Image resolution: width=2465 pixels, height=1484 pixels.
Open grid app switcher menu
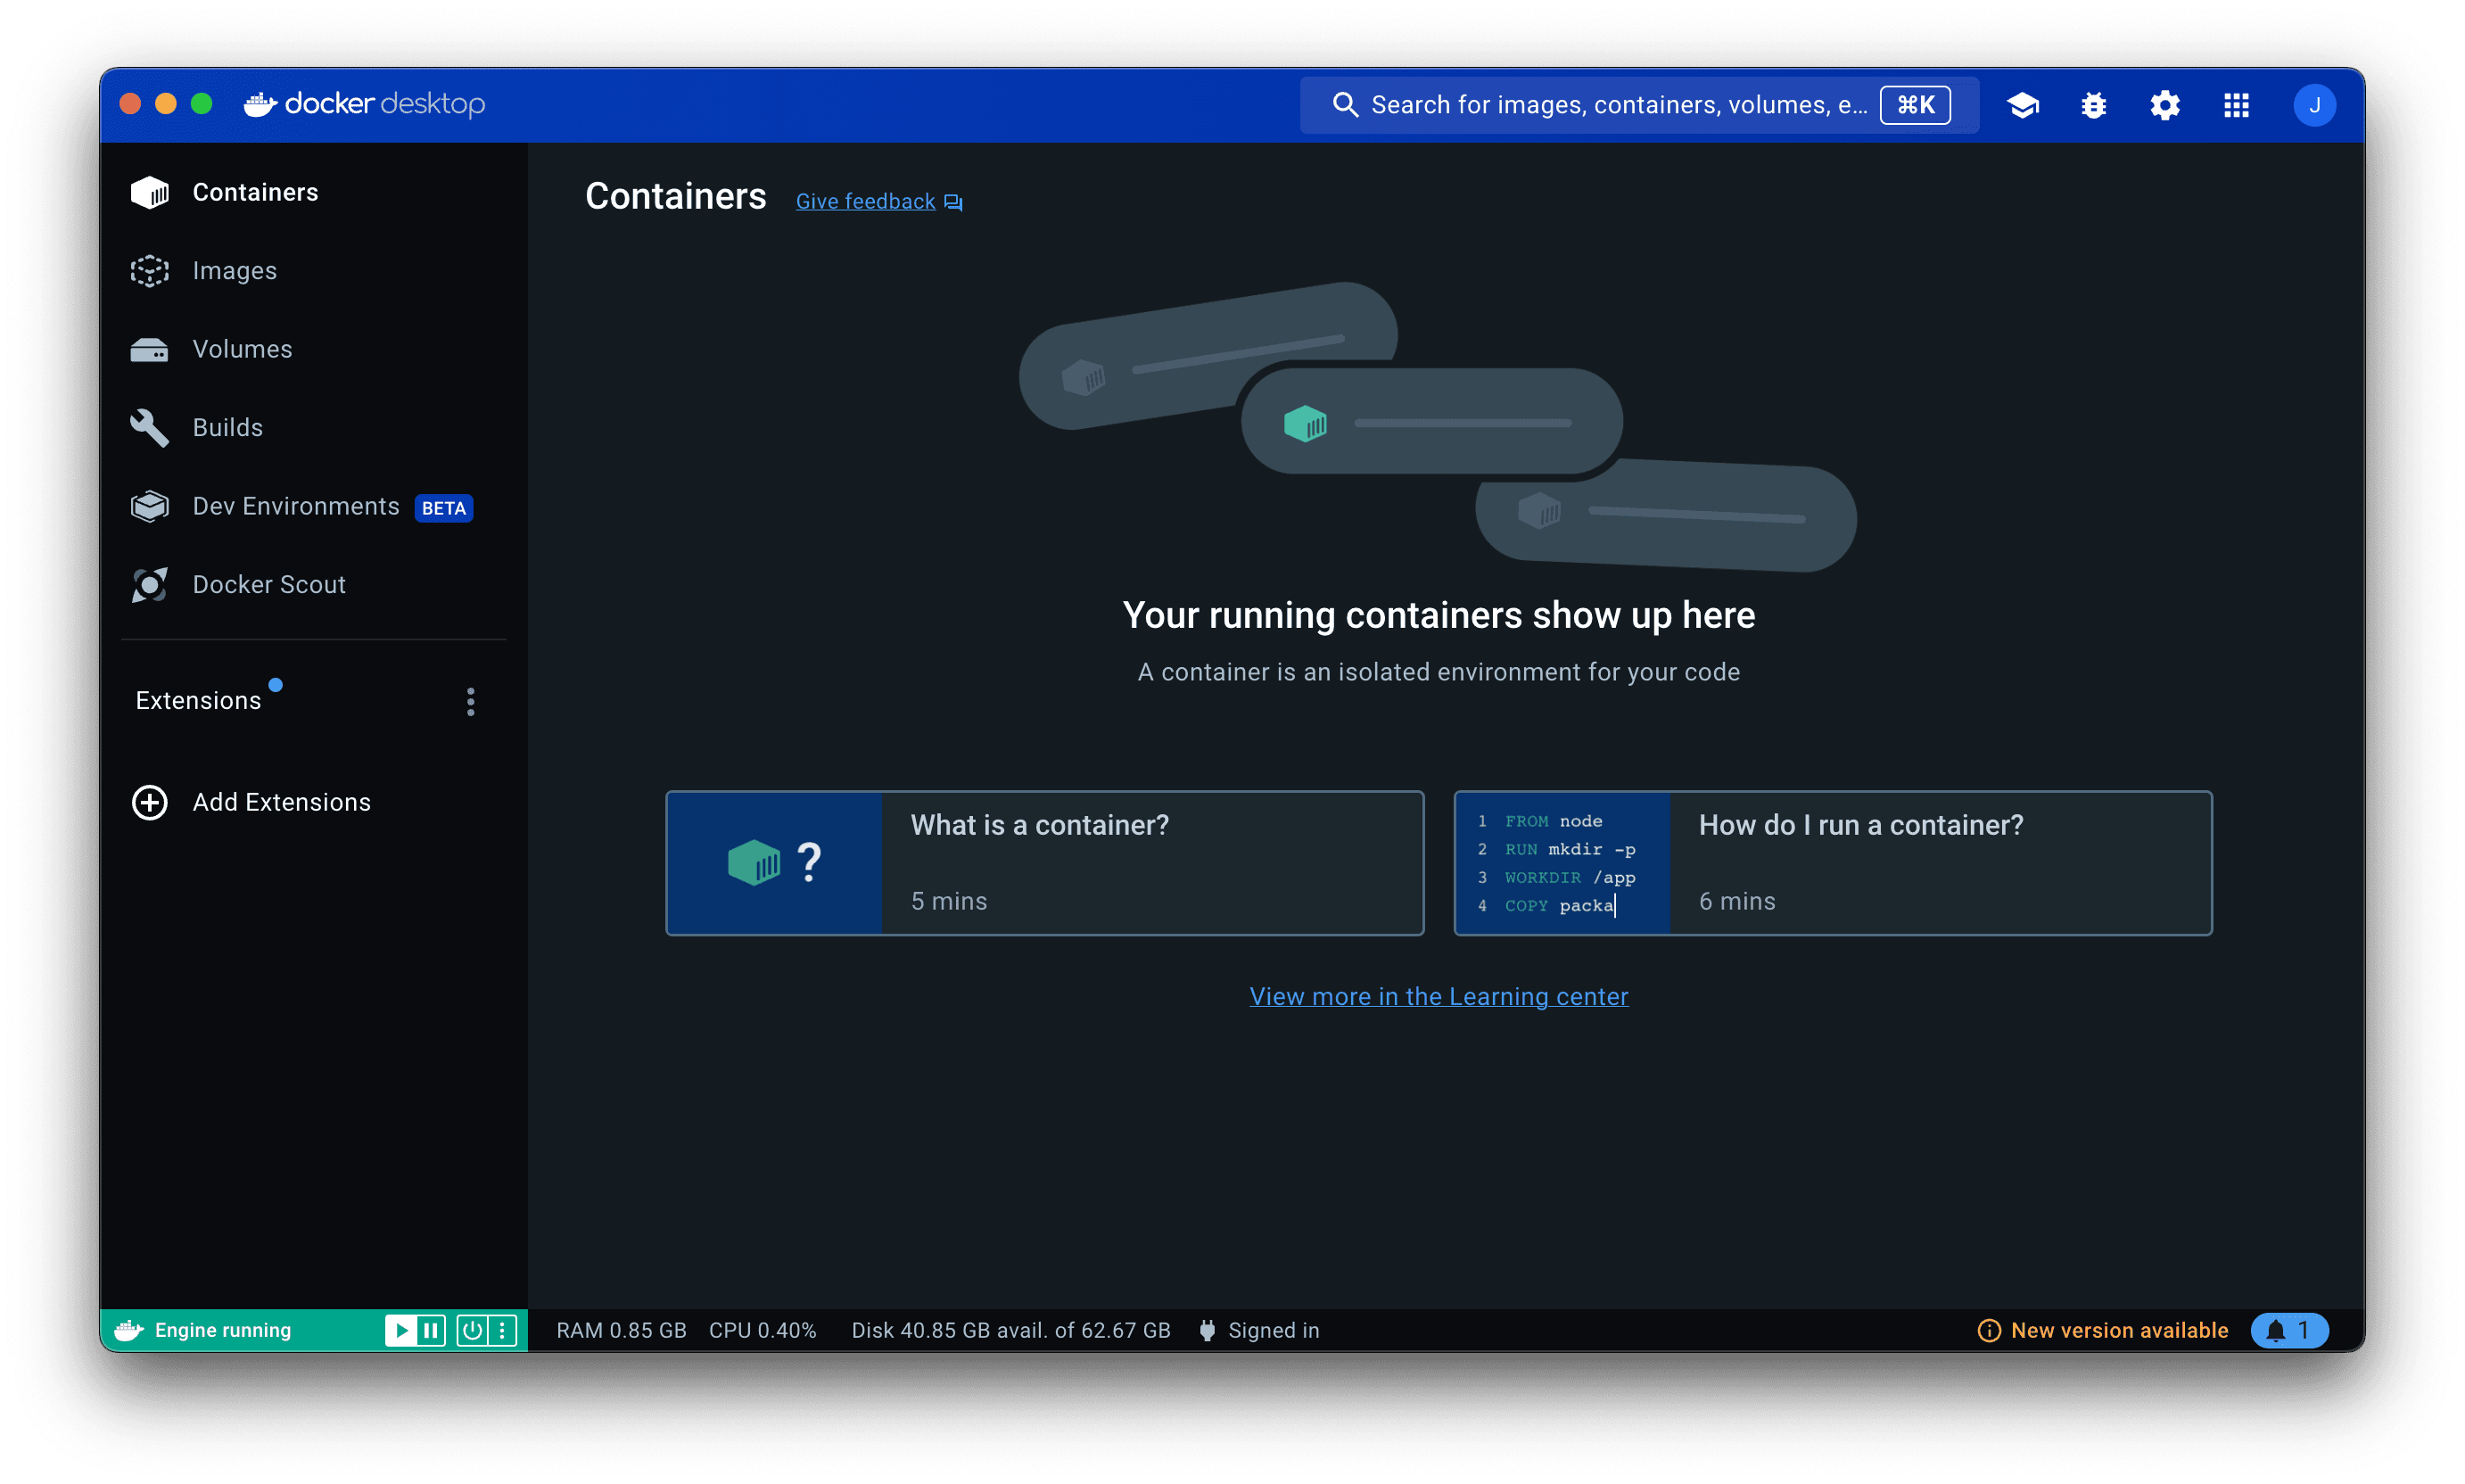2236,102
